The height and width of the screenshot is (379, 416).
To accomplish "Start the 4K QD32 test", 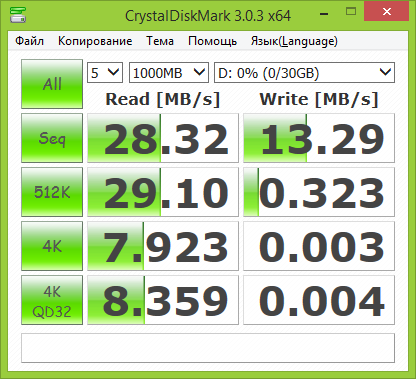I will pos(52,300).
